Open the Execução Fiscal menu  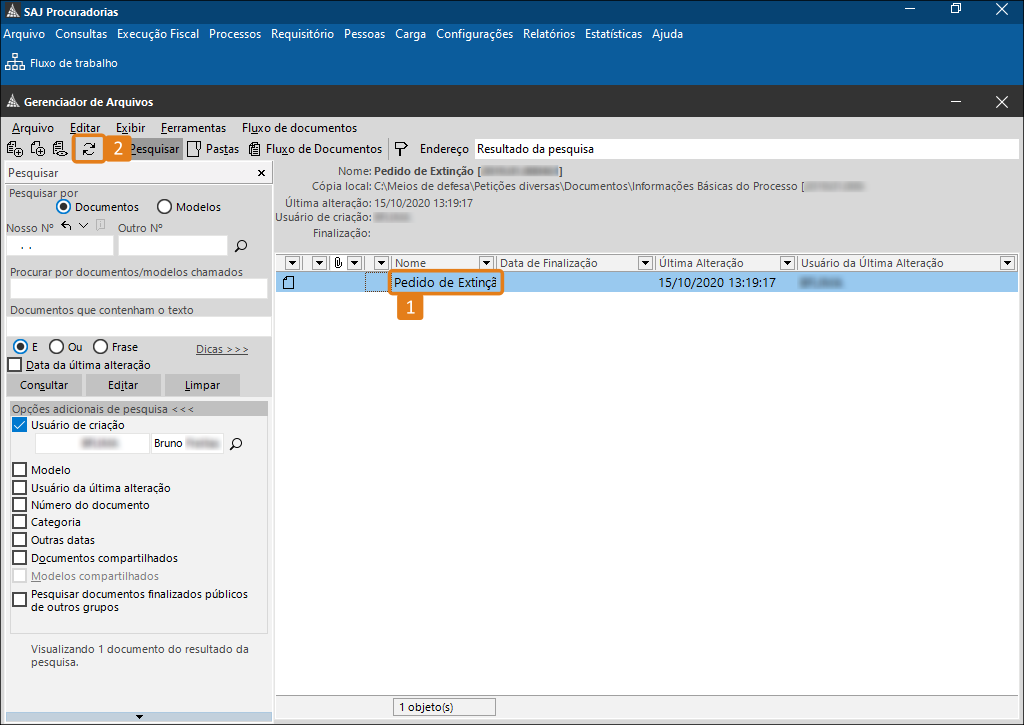pyautogui.click(x=158, y=34)
